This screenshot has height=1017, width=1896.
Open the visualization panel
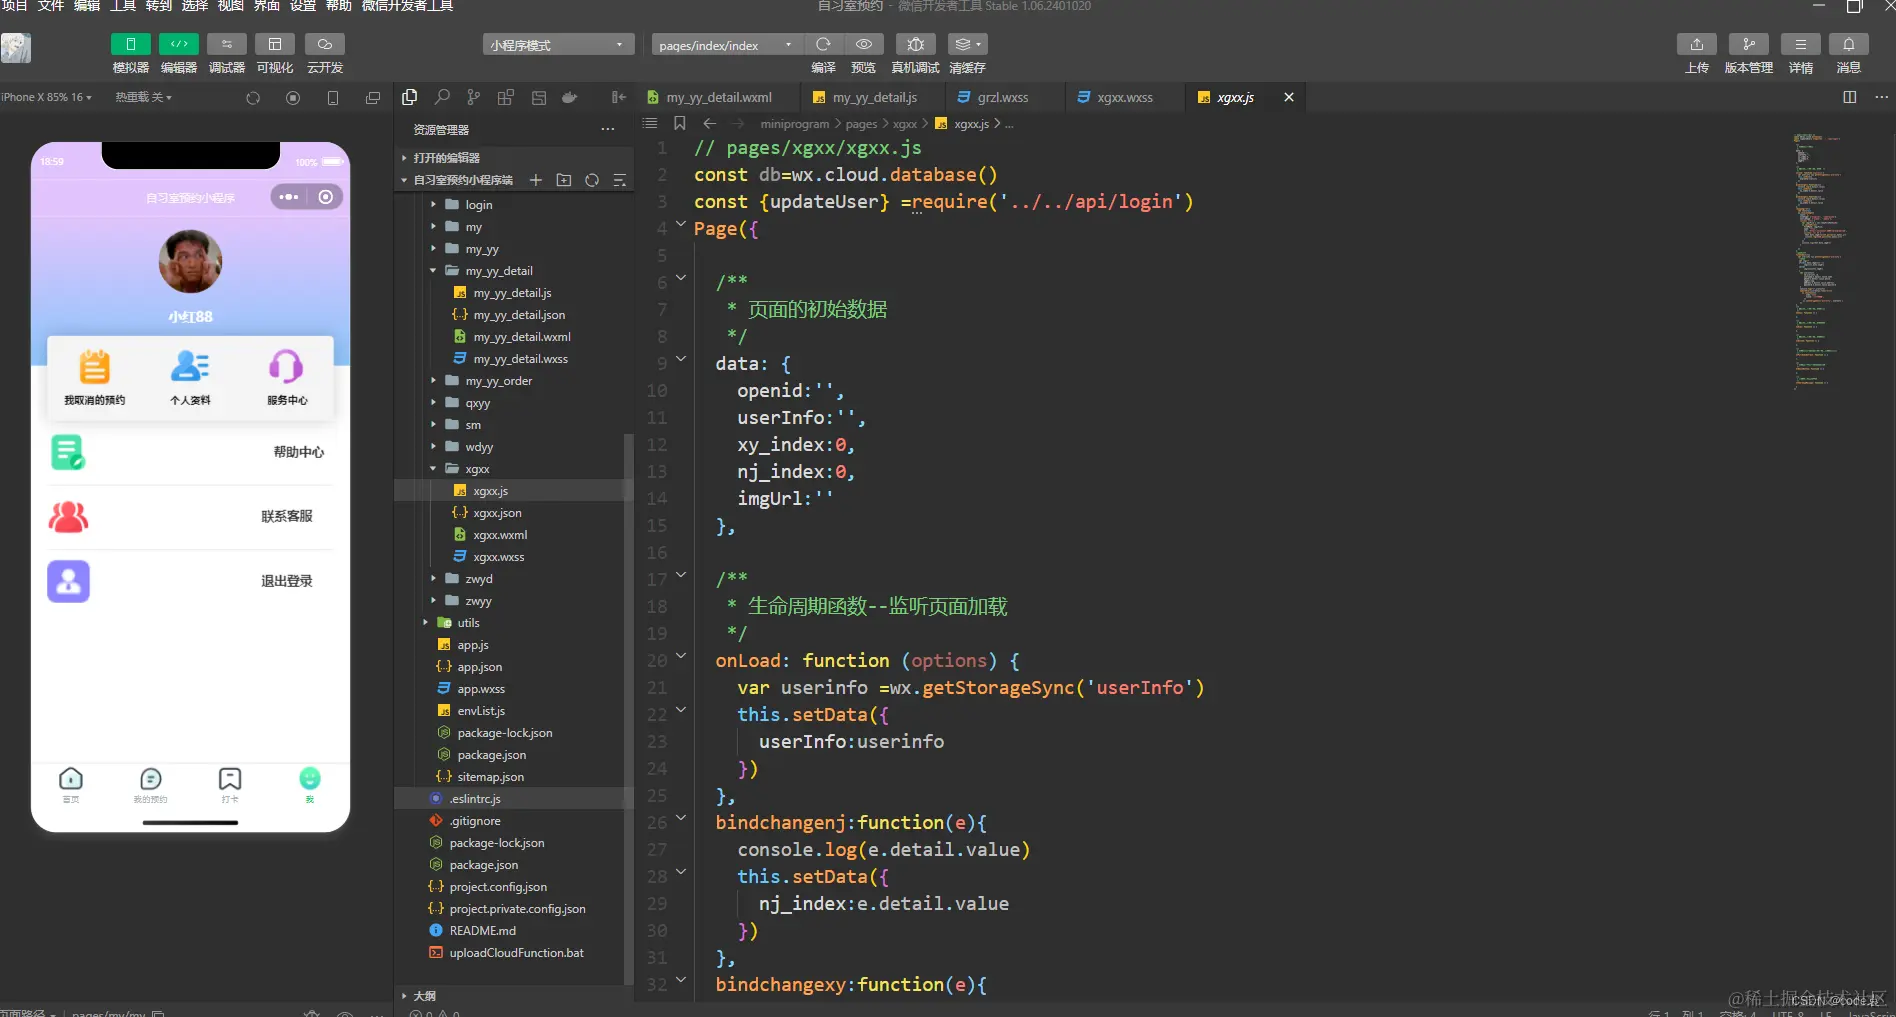pyautogui.click(x=275, y=44)
